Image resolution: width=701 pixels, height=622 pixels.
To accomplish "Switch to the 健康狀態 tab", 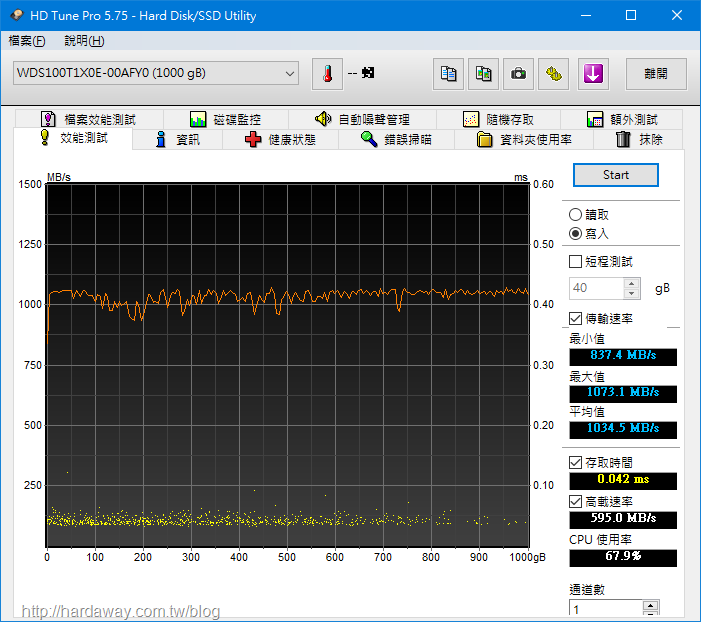I will click(280, 140).
